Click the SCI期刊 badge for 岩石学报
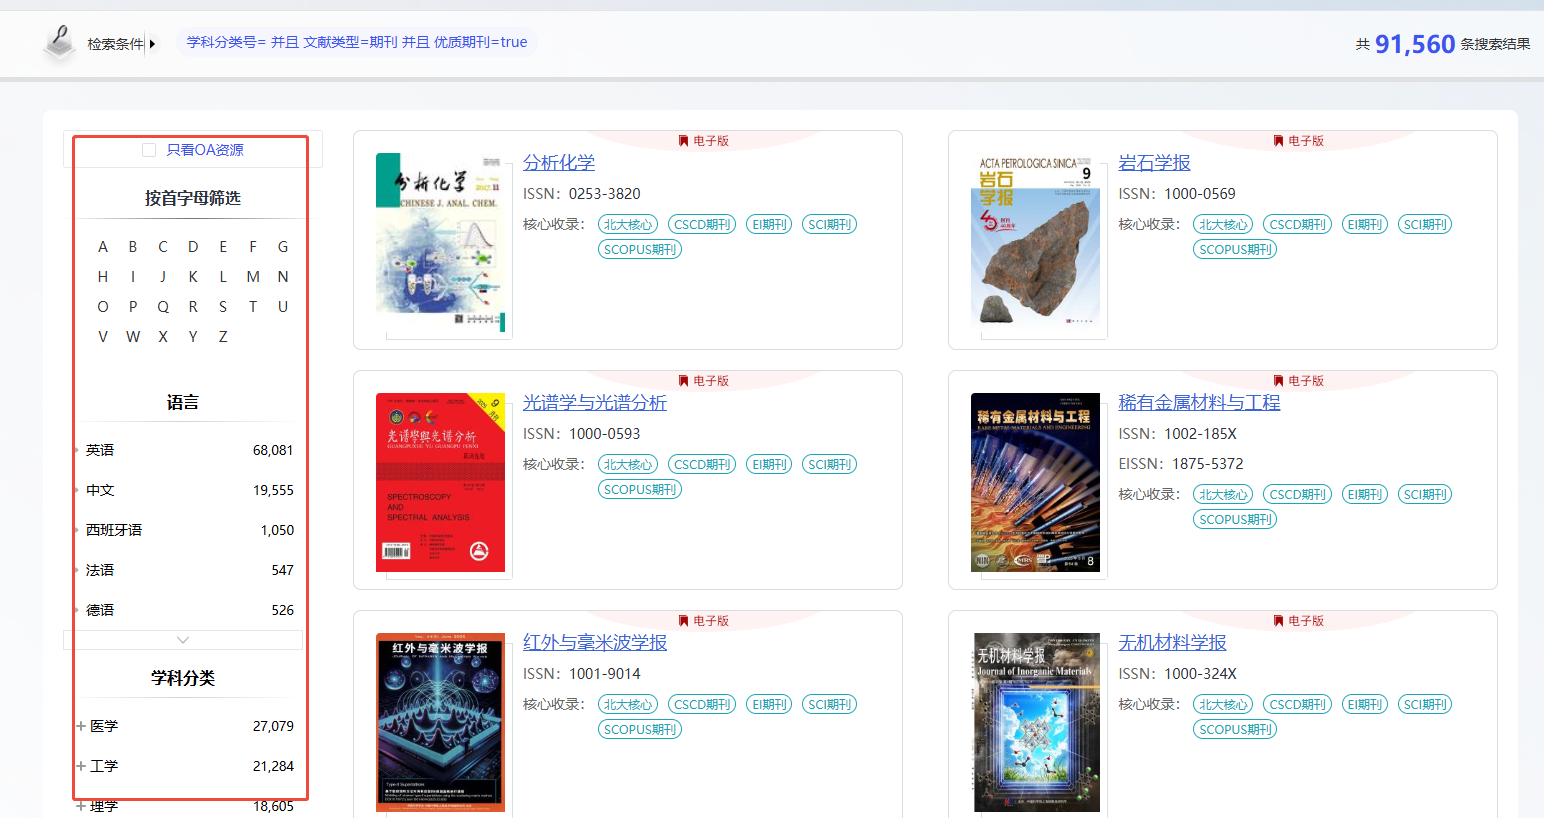Screen dimensions: 1544x818 point(1424,224)
